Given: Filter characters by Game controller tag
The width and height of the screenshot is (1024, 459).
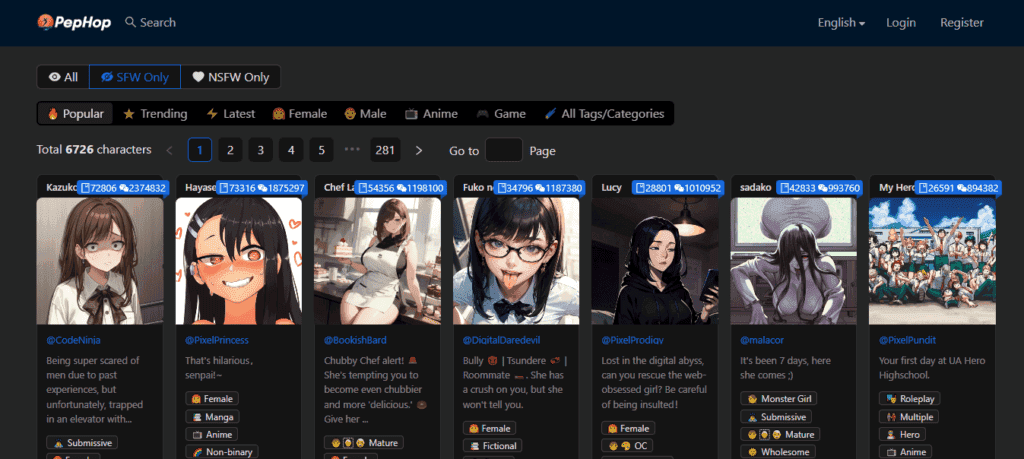Looking at the screenshot, I should pyautogui.click(x=500, y=114).
